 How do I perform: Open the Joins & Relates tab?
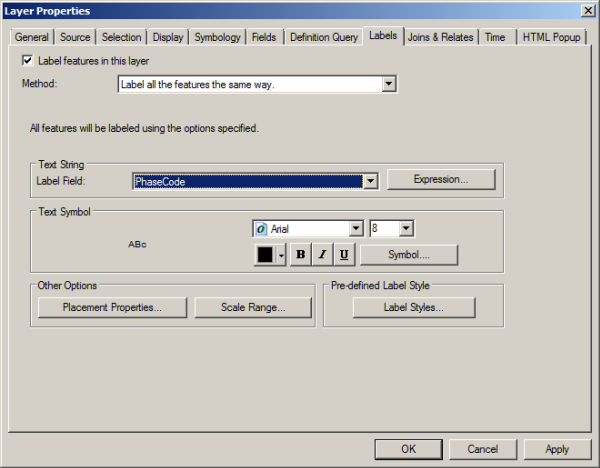coord(441,37)
